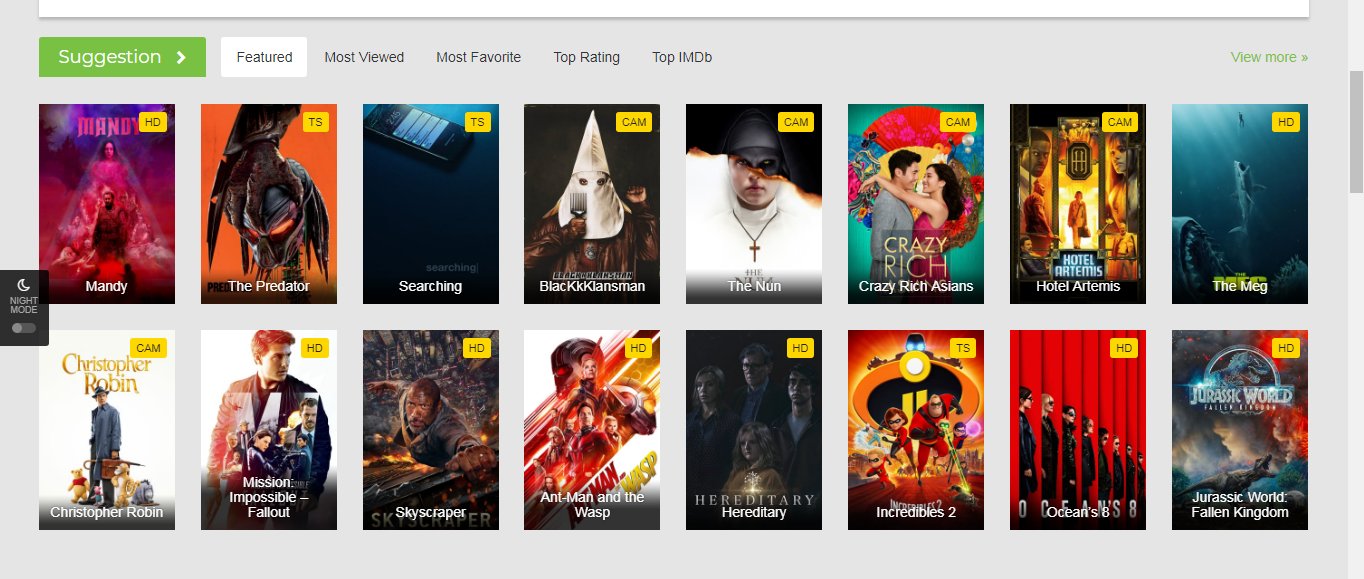1364x579 pixels.
Task: Switch to Top Rating tab
Action: pos(586,57)
